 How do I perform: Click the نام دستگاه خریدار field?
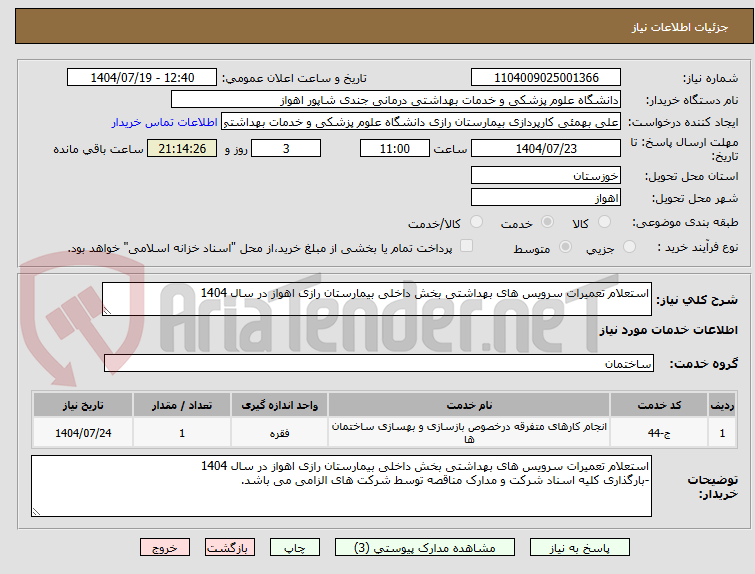[396, 100]
